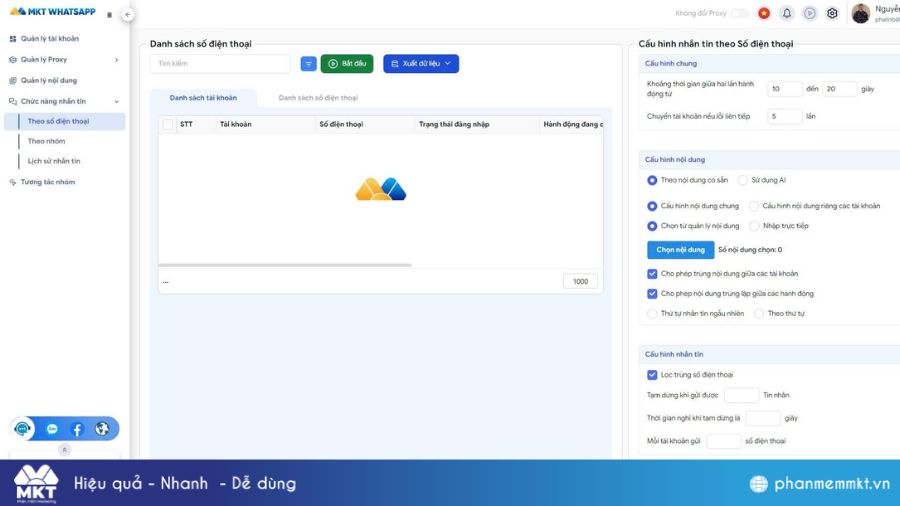Open Tương tác nhóm in sidebar
The image size is (900, 506).
pyautogui.click(x=48, y=182)
